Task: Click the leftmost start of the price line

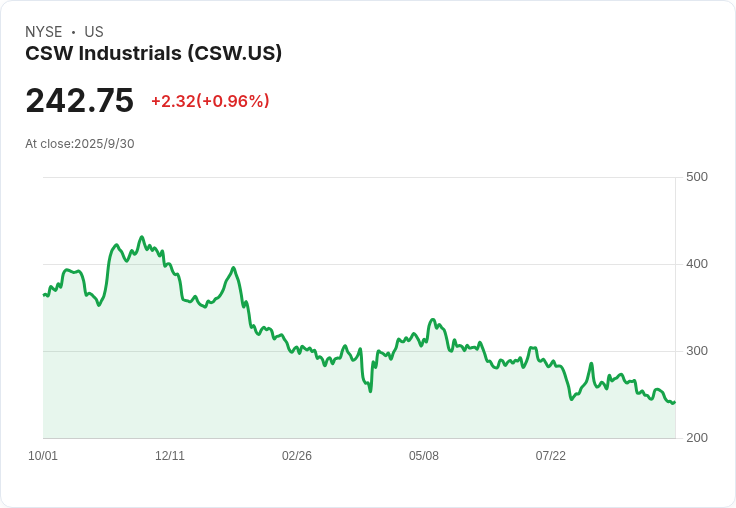Action: pyautogui.click(x=44, y=294)
